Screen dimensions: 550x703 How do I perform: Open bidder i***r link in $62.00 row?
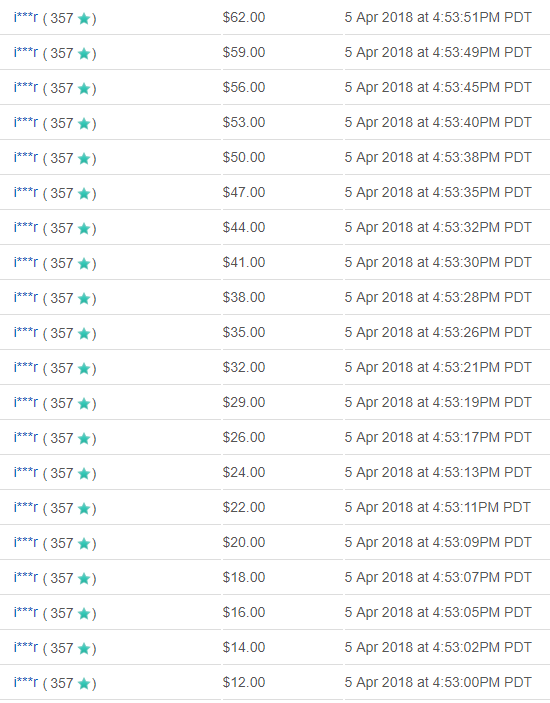pos(26,17)
